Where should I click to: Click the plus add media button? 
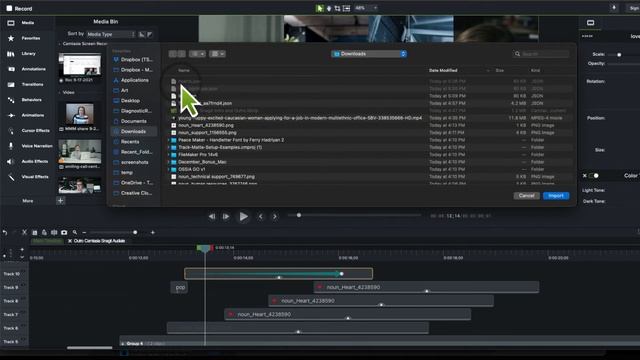click(x=60, y=200)
